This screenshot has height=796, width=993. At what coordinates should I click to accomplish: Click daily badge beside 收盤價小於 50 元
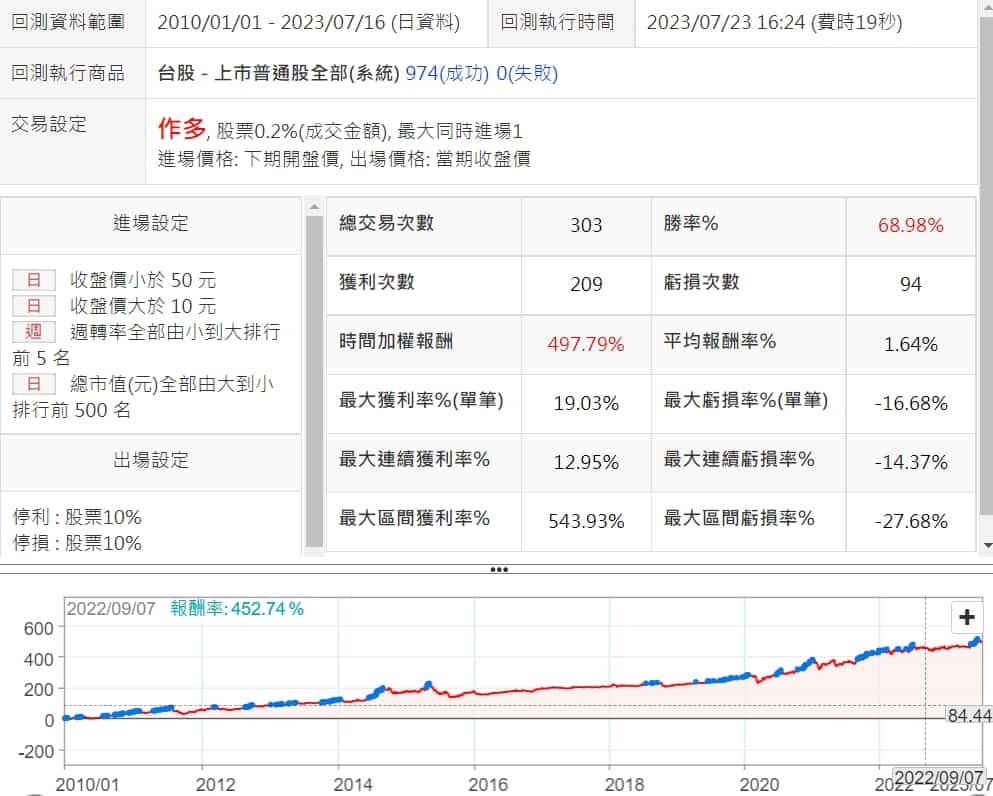[33, 280]
